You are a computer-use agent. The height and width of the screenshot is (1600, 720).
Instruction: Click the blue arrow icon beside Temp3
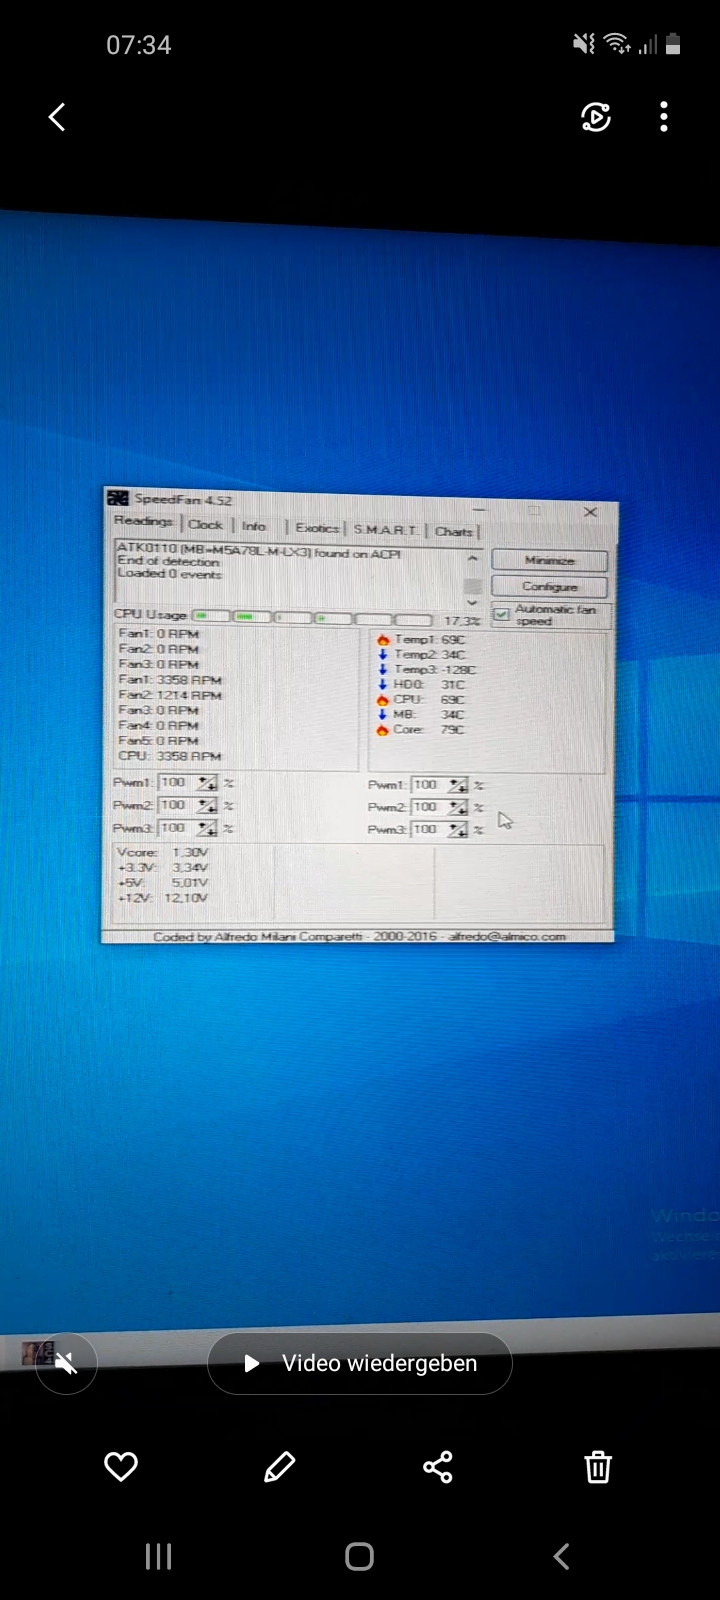[x=382, y=669]
